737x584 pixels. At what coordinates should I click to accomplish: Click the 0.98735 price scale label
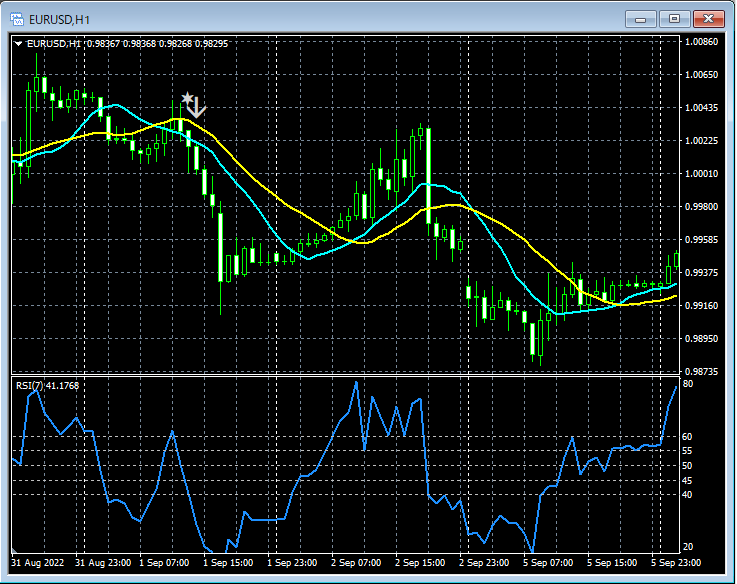[x=701, y=371]
